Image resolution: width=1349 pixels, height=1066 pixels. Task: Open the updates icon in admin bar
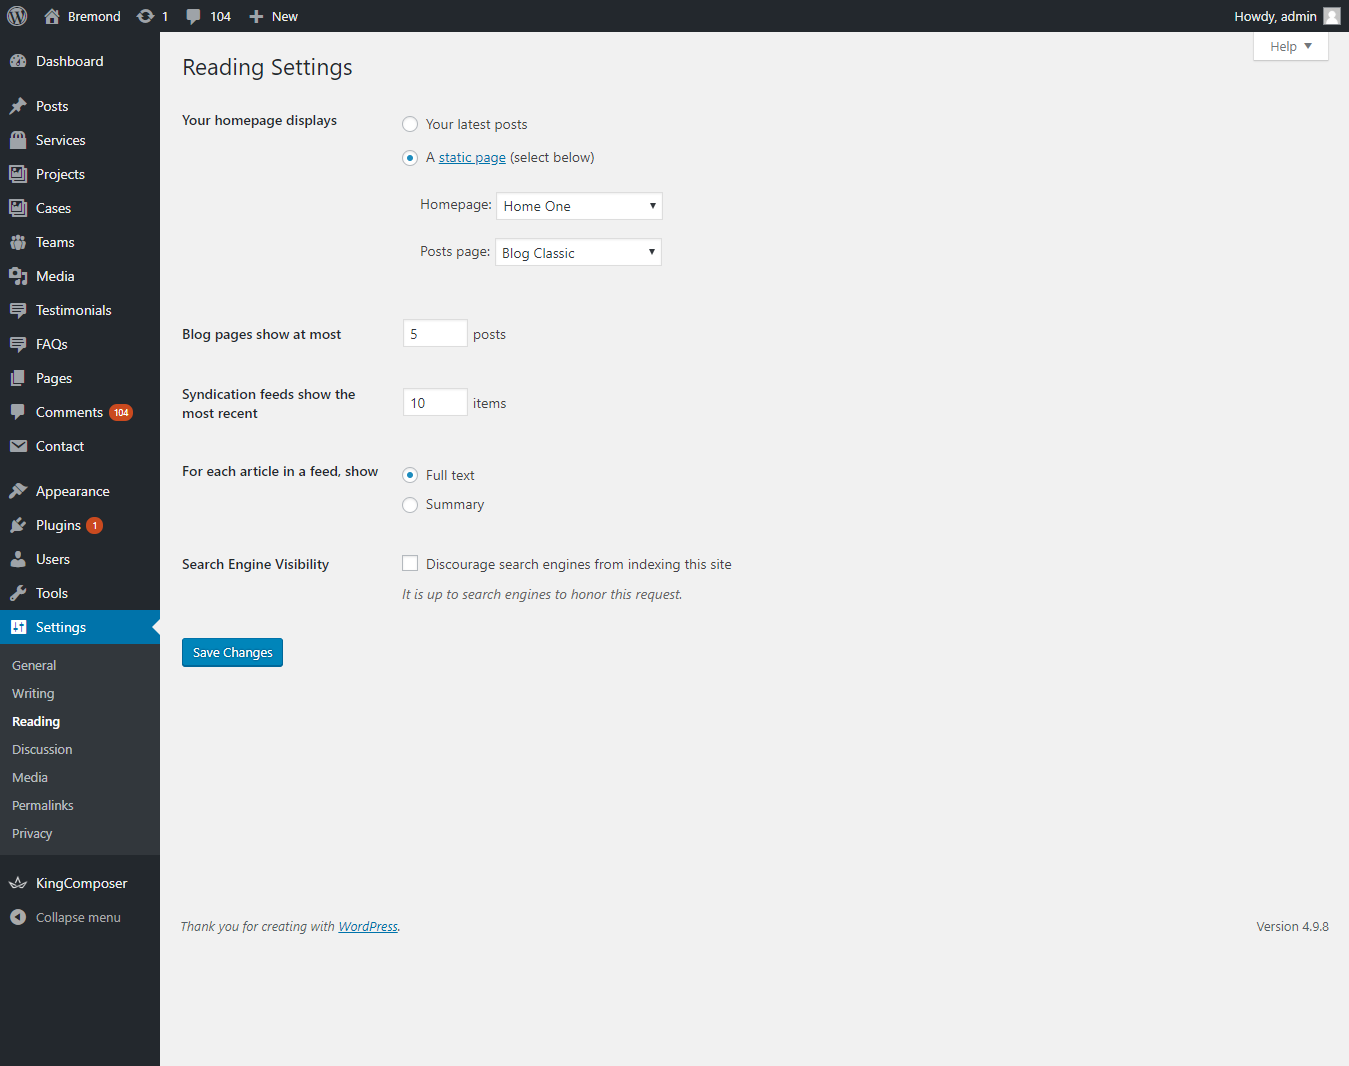pyautogui.click(x=146, y=16)
